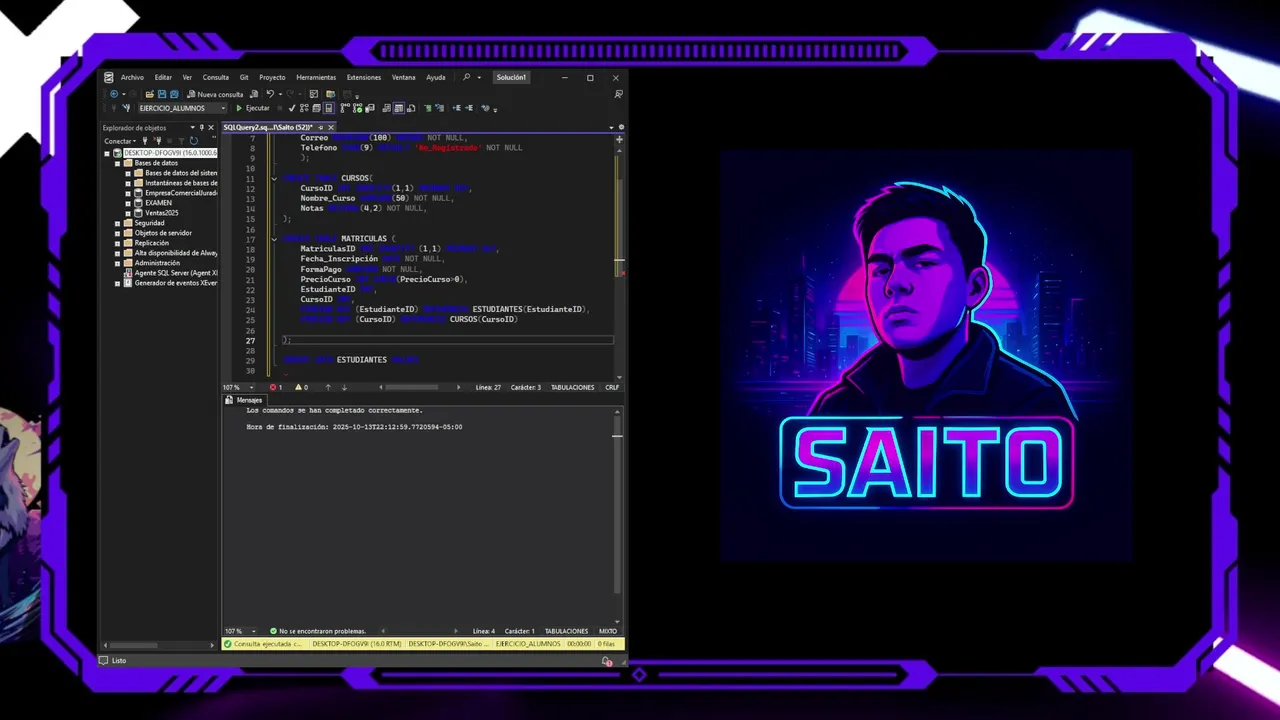Click the disconnect plug icon in Object Explorer
The height and width of the screenshot is (720, 1280).
pyautogui.click(x=156, y=141)
